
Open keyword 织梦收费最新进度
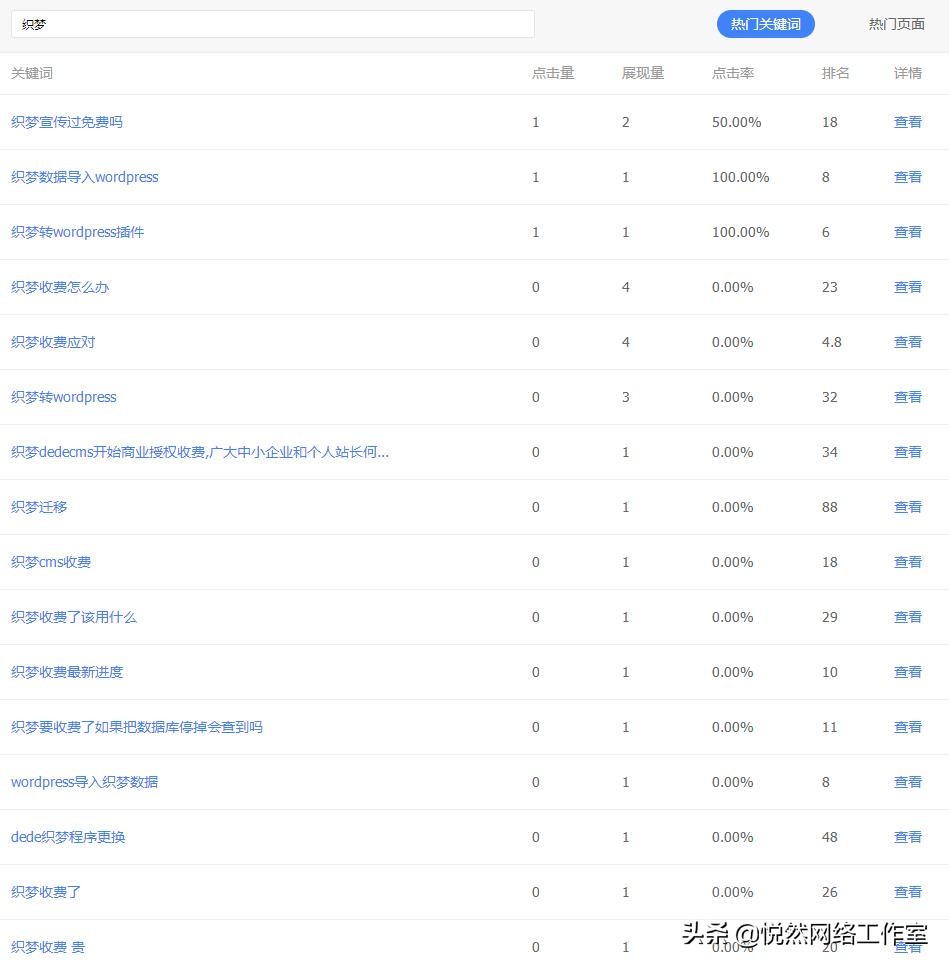click(67, 672)
